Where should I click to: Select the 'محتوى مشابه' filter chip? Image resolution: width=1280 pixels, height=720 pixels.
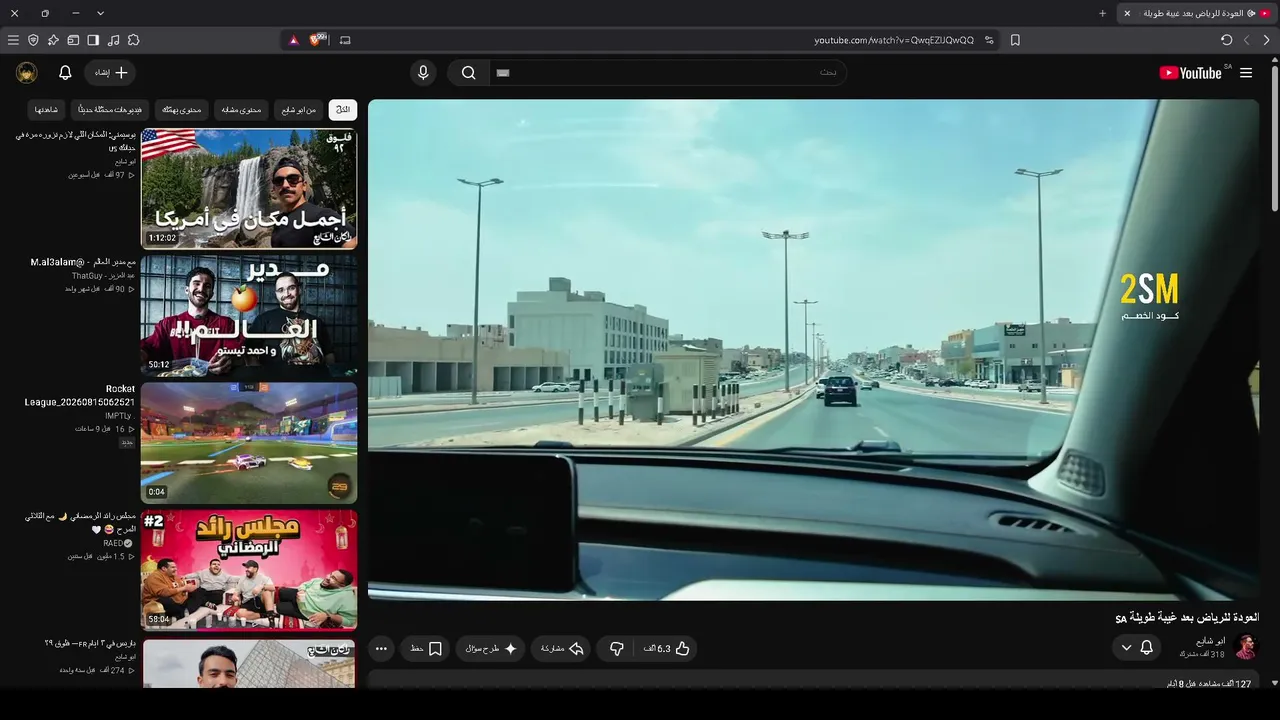coord(241,109)
